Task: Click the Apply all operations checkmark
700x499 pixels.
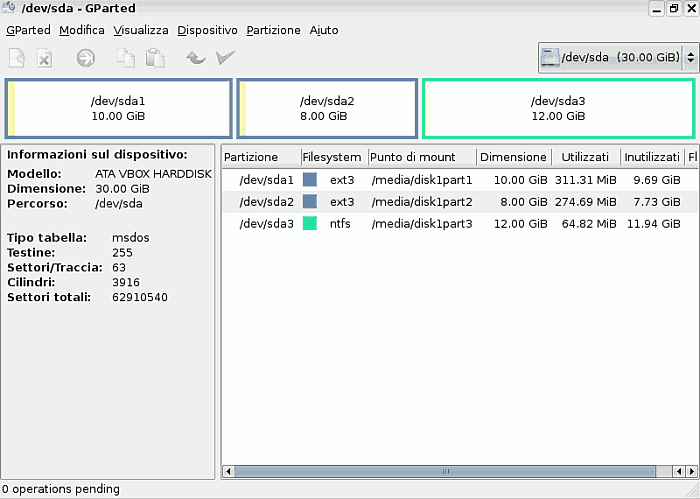Action: point(225,58)
